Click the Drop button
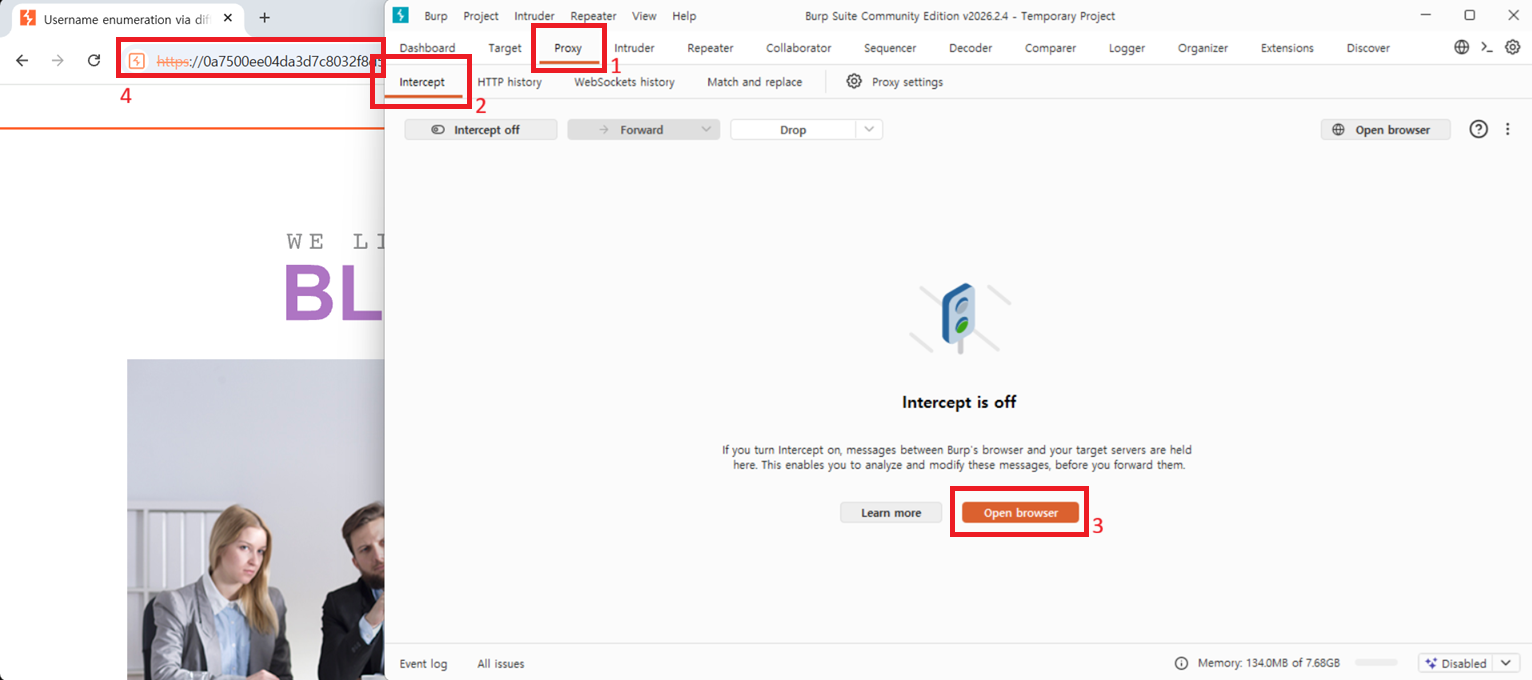Screen dimensions: 1532x680 [793, 129]
